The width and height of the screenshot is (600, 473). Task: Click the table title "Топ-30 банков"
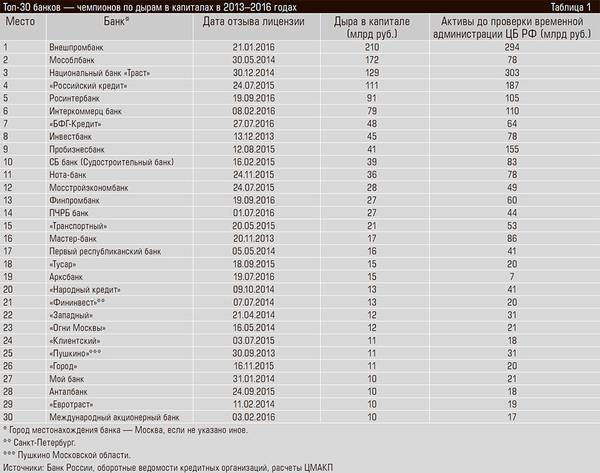coord(149,7)
